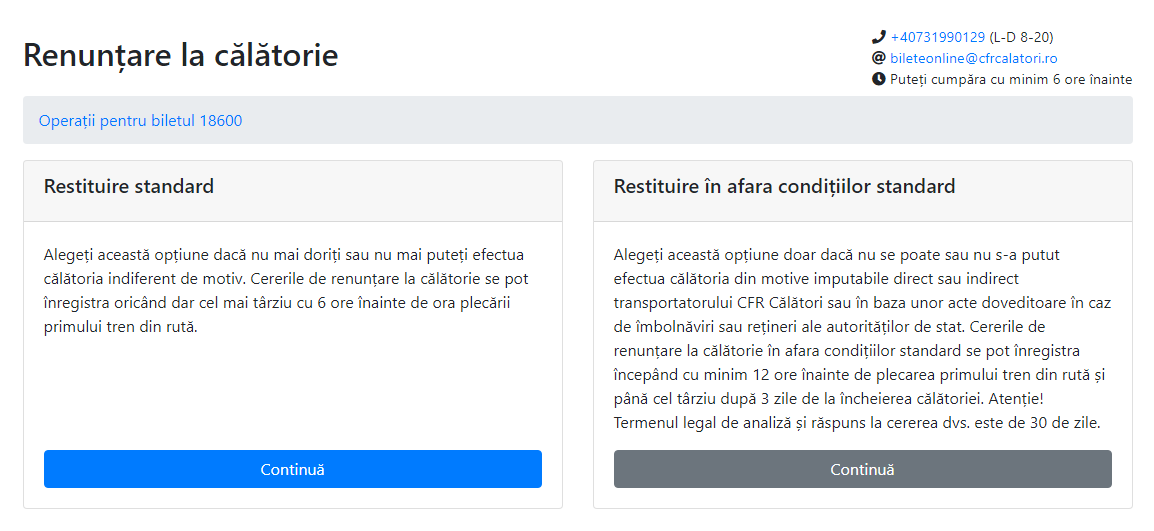Click the standard refund description paragraph
Image resolution: width=1154 pixels, height=531 pixels.
(x=287, y=291)
